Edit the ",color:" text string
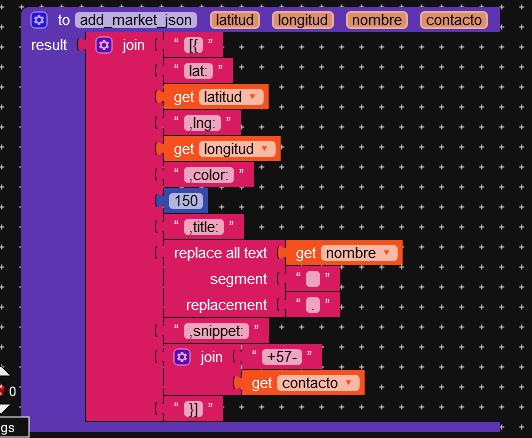This screenshot has height=438, width=532. click(x=209, y=175)
